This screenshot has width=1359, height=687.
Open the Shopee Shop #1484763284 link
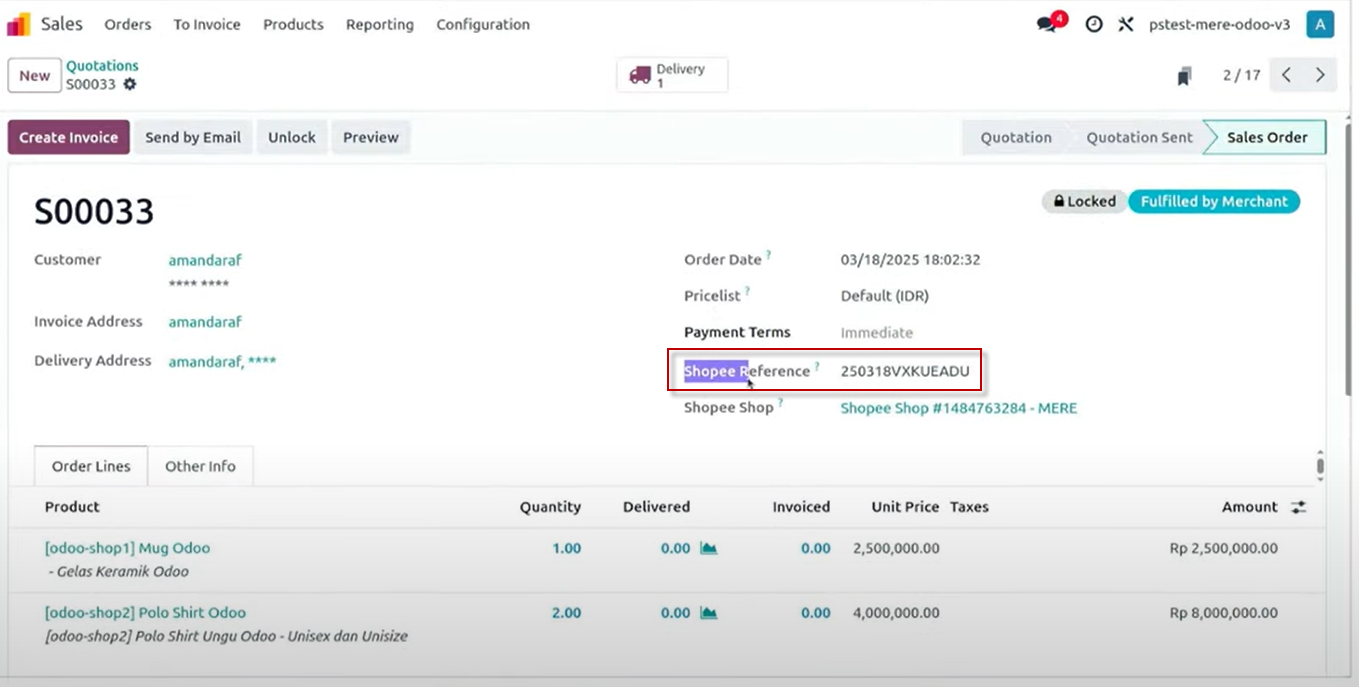958,408
